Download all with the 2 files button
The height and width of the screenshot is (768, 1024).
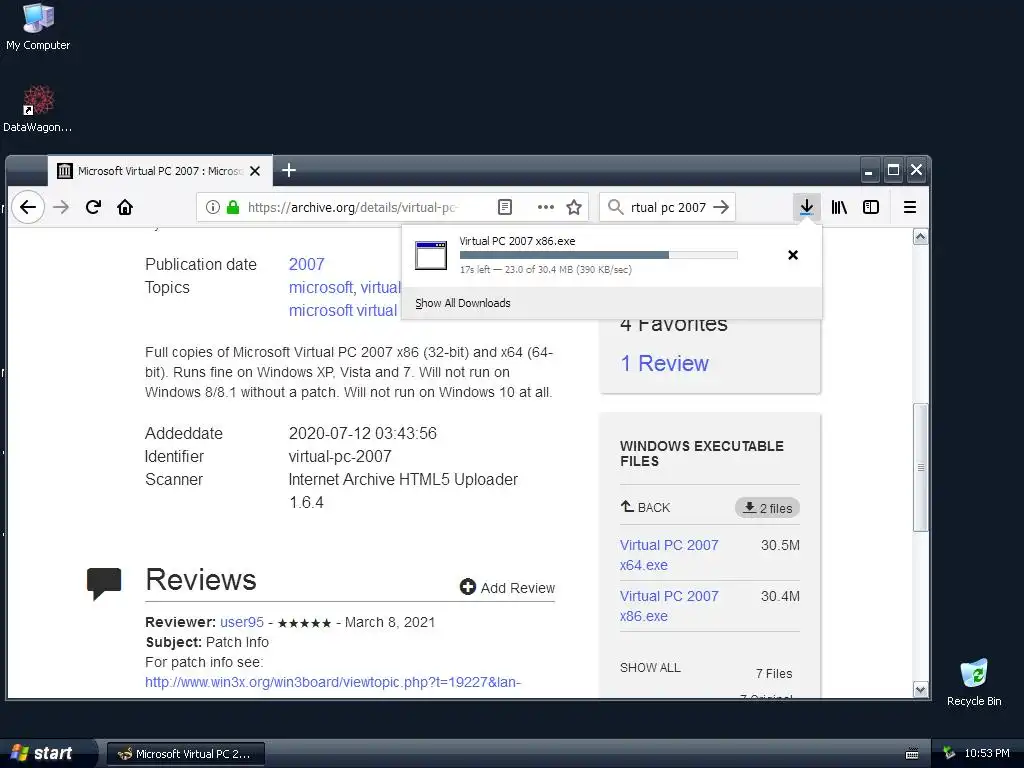[x=767, y=507]
